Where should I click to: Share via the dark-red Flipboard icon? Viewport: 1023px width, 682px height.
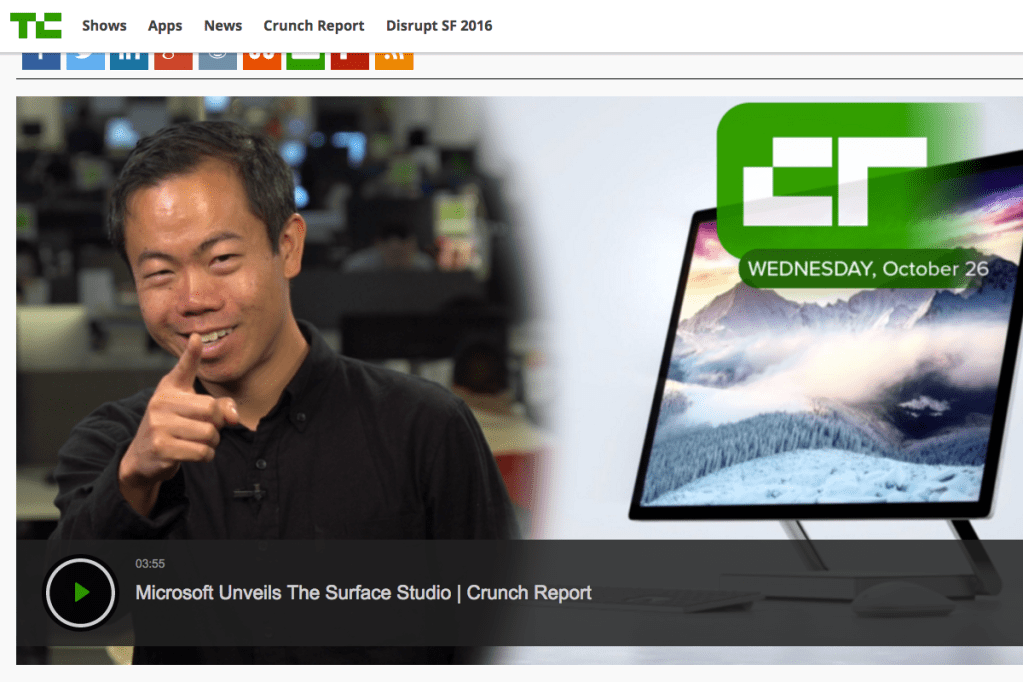[350, 61]
